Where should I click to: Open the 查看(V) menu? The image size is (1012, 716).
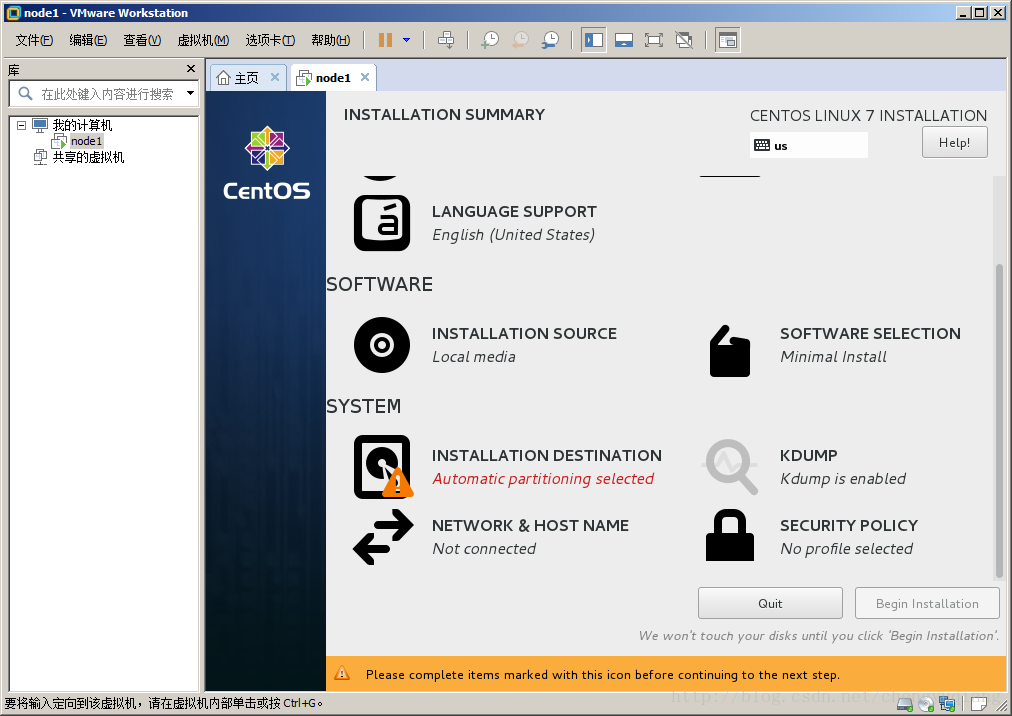tap(142, 40)
